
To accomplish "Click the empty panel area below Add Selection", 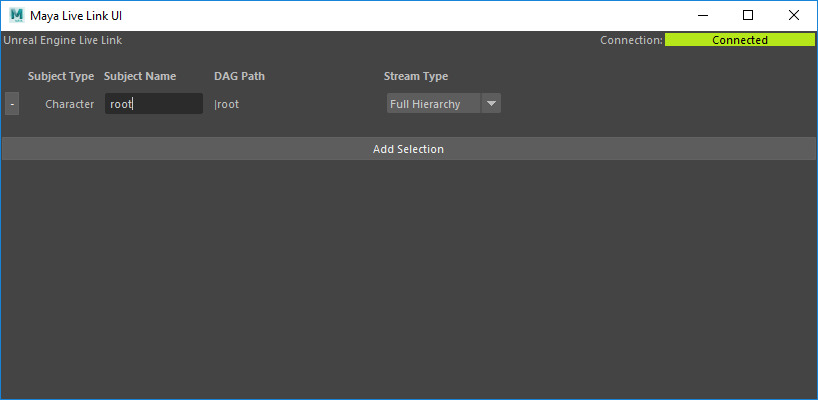I will (x=408, y=280).
